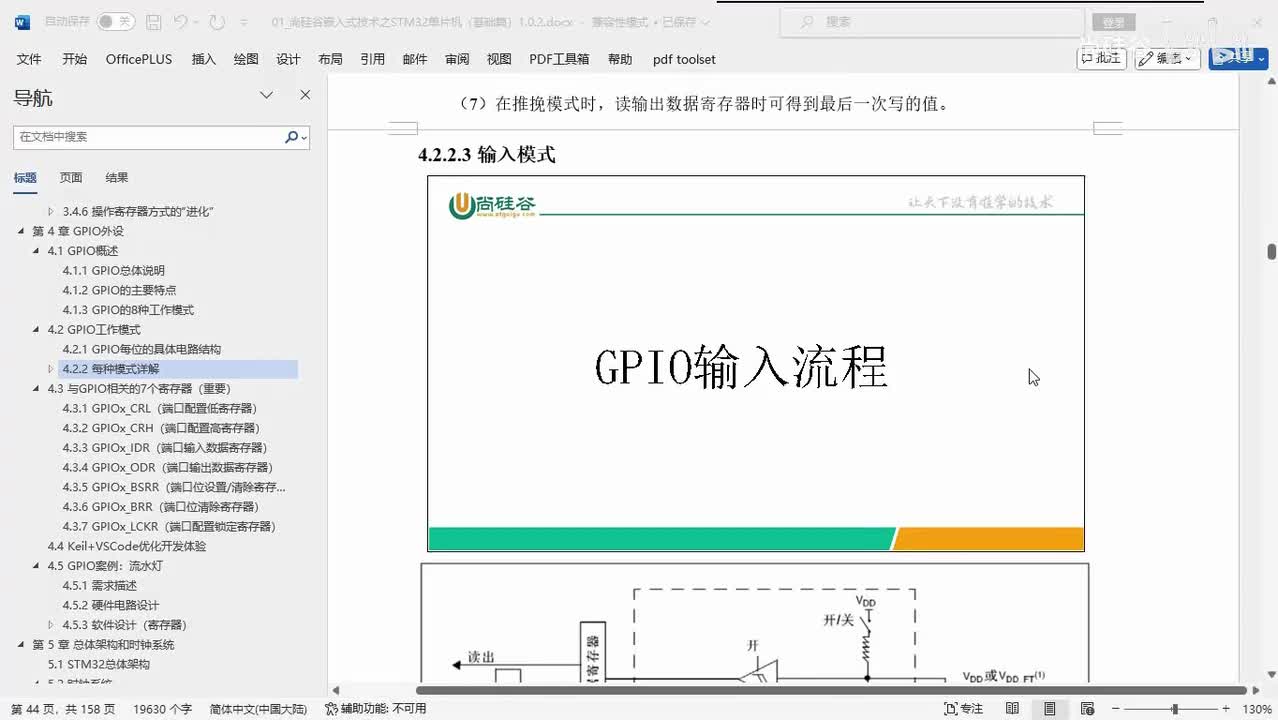Go to heading 4.1.1 GPIO总体说明

[113, 270]
